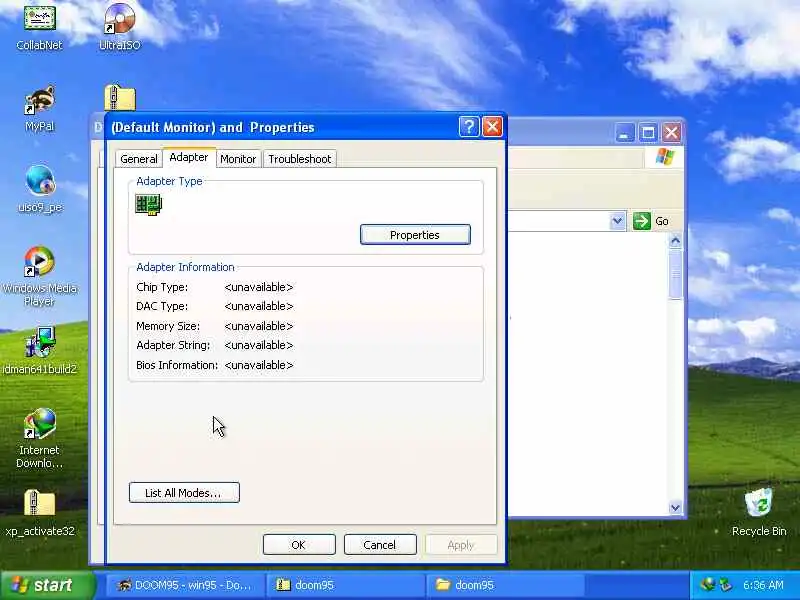This screenshot has height=600, width=800.
Task: Select the UltraISO desktop shortcut
Action: pos(120,27)
